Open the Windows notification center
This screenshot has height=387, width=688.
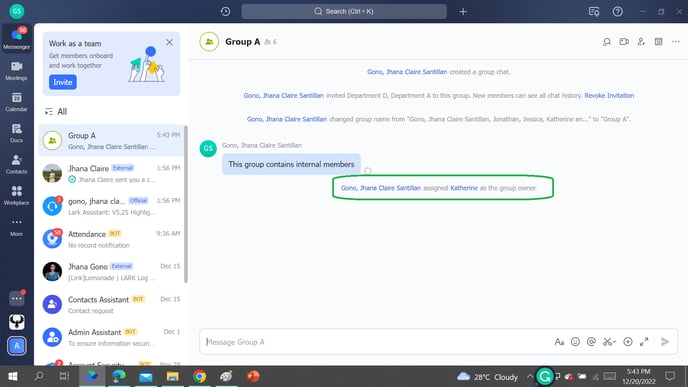click(670, 376)
